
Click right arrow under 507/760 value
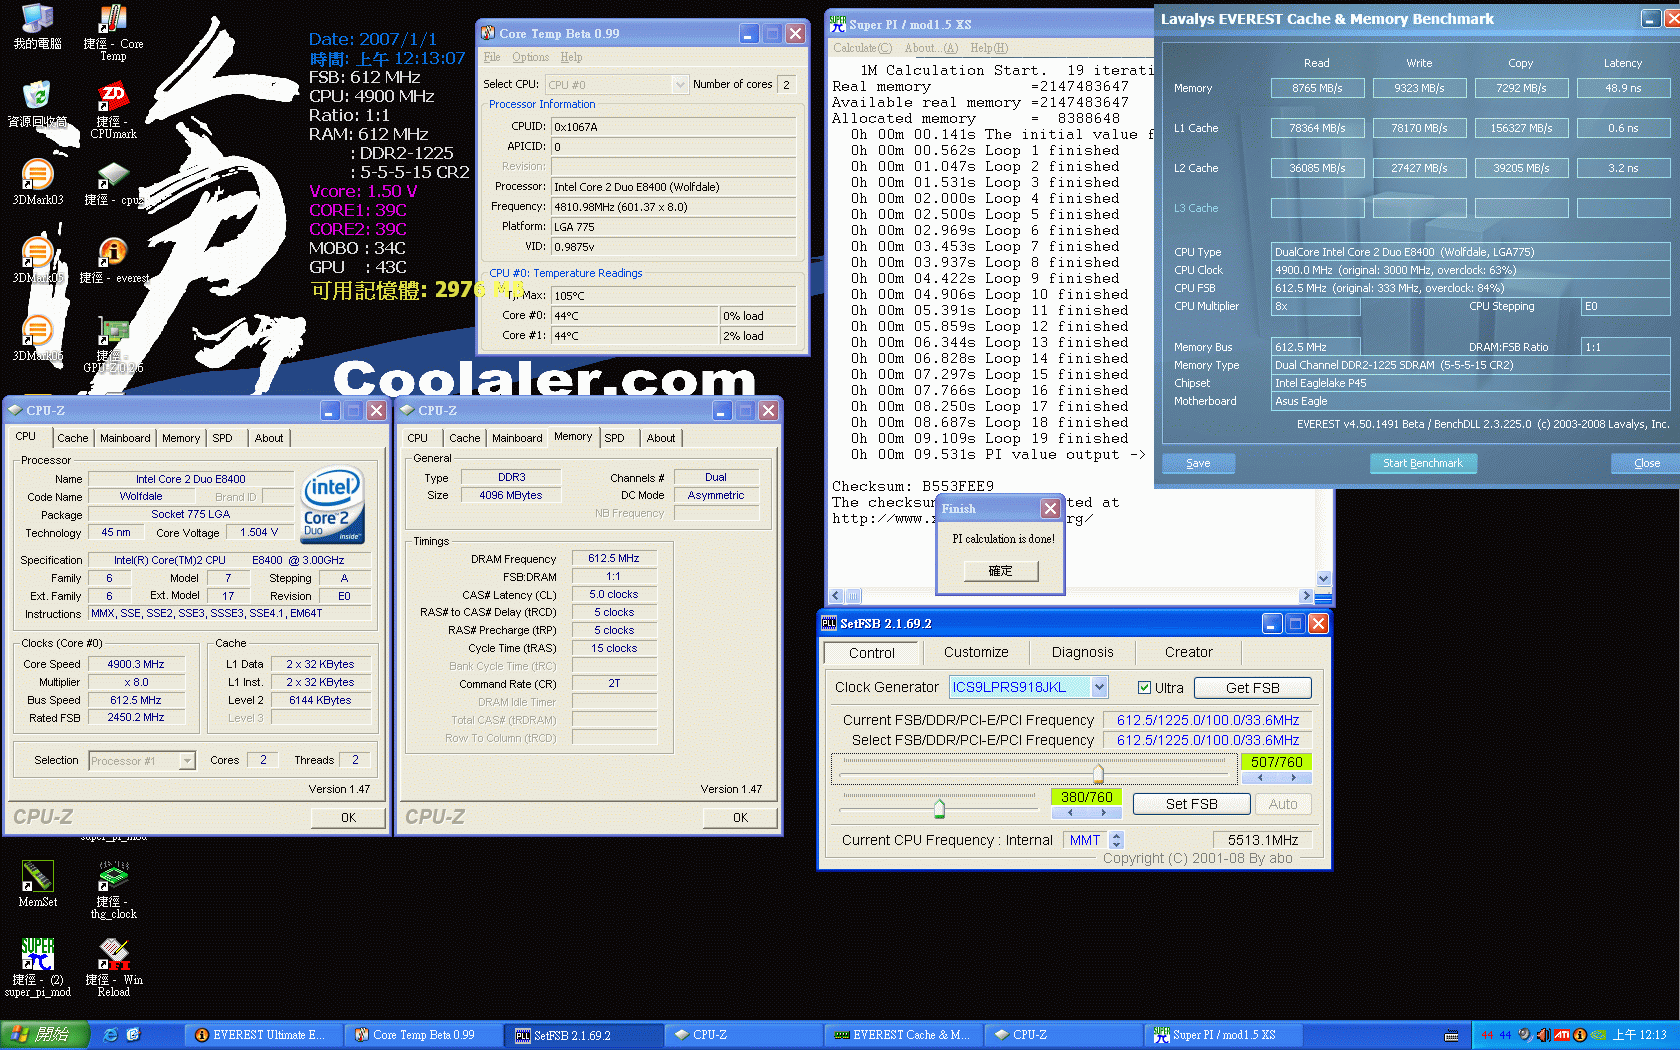[1293, 778]
